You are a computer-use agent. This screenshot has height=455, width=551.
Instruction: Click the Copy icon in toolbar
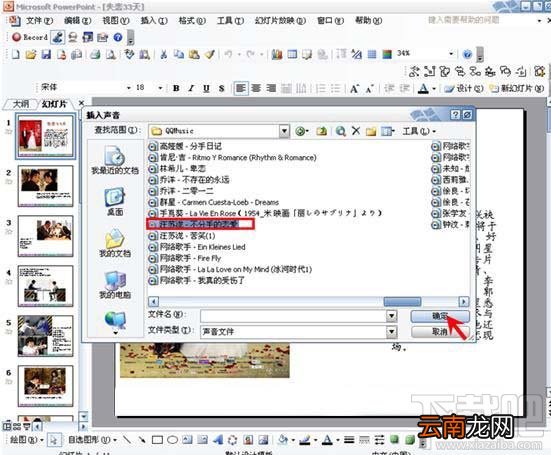pos(179,54)
